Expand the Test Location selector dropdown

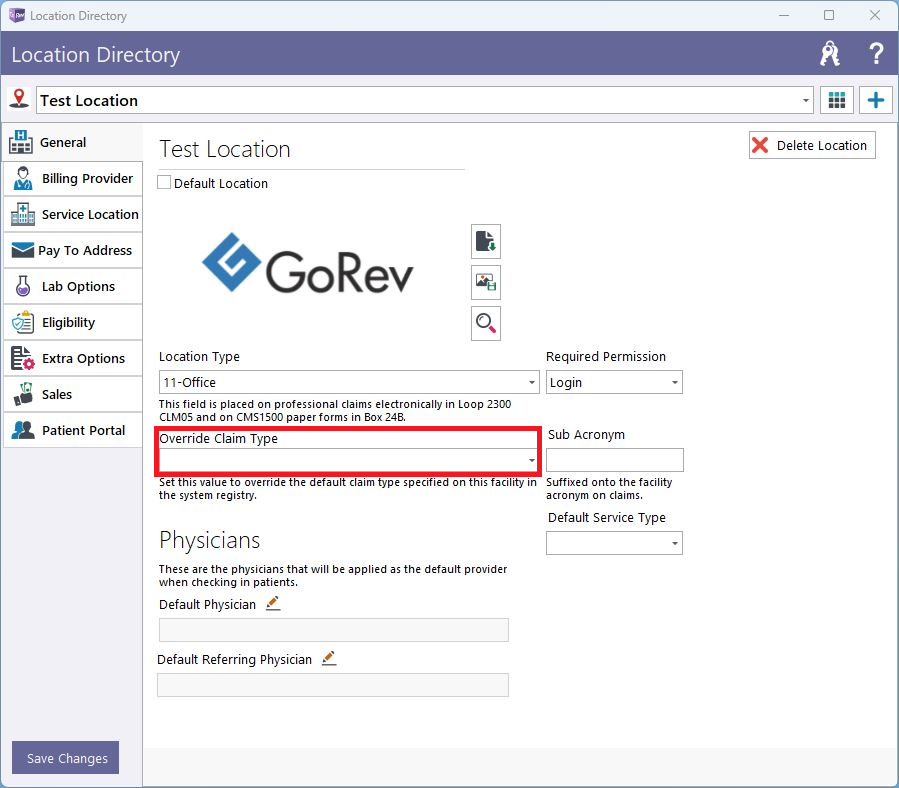[x=806, y=100]
